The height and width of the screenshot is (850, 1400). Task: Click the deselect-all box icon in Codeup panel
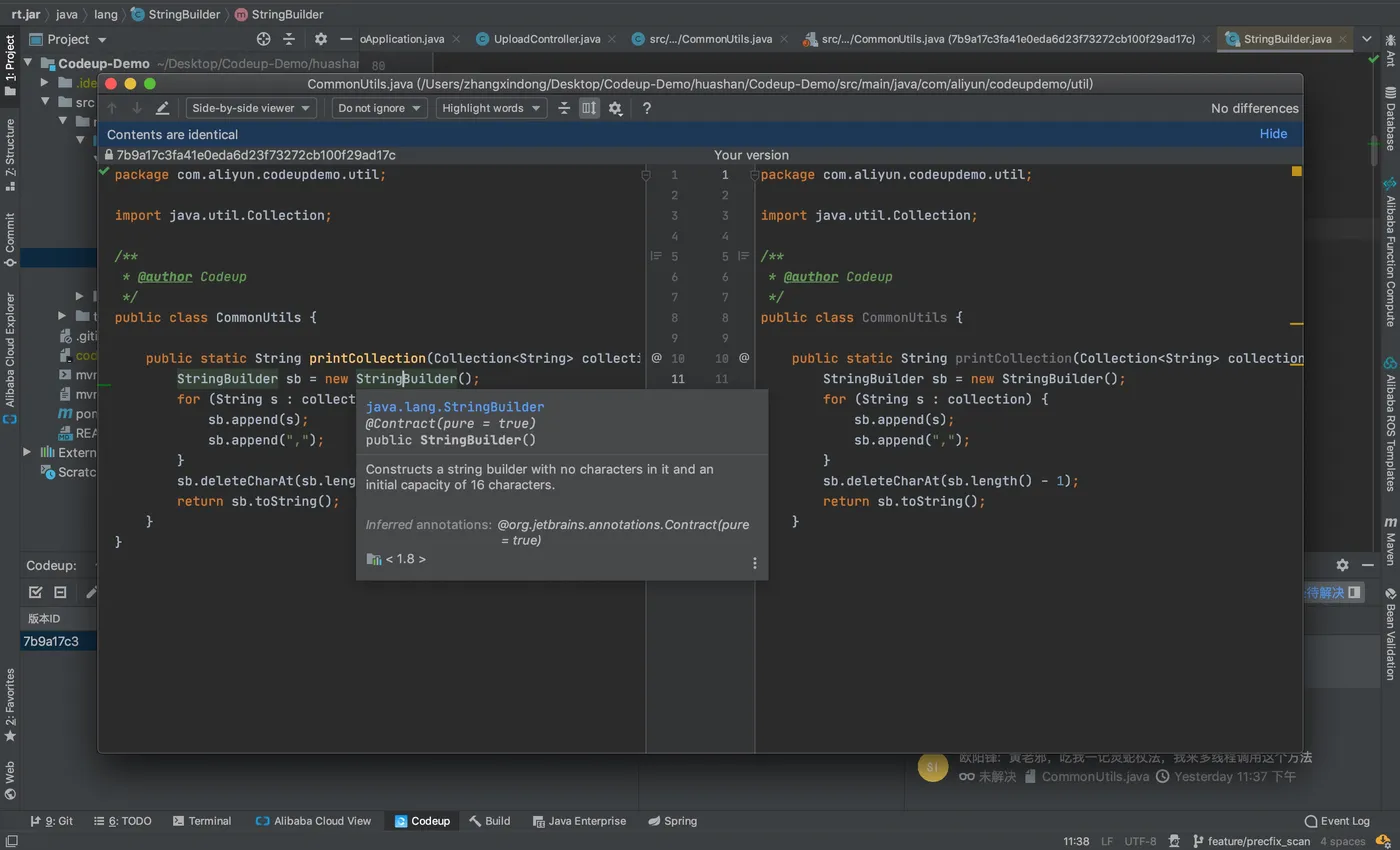click(60, 592)
